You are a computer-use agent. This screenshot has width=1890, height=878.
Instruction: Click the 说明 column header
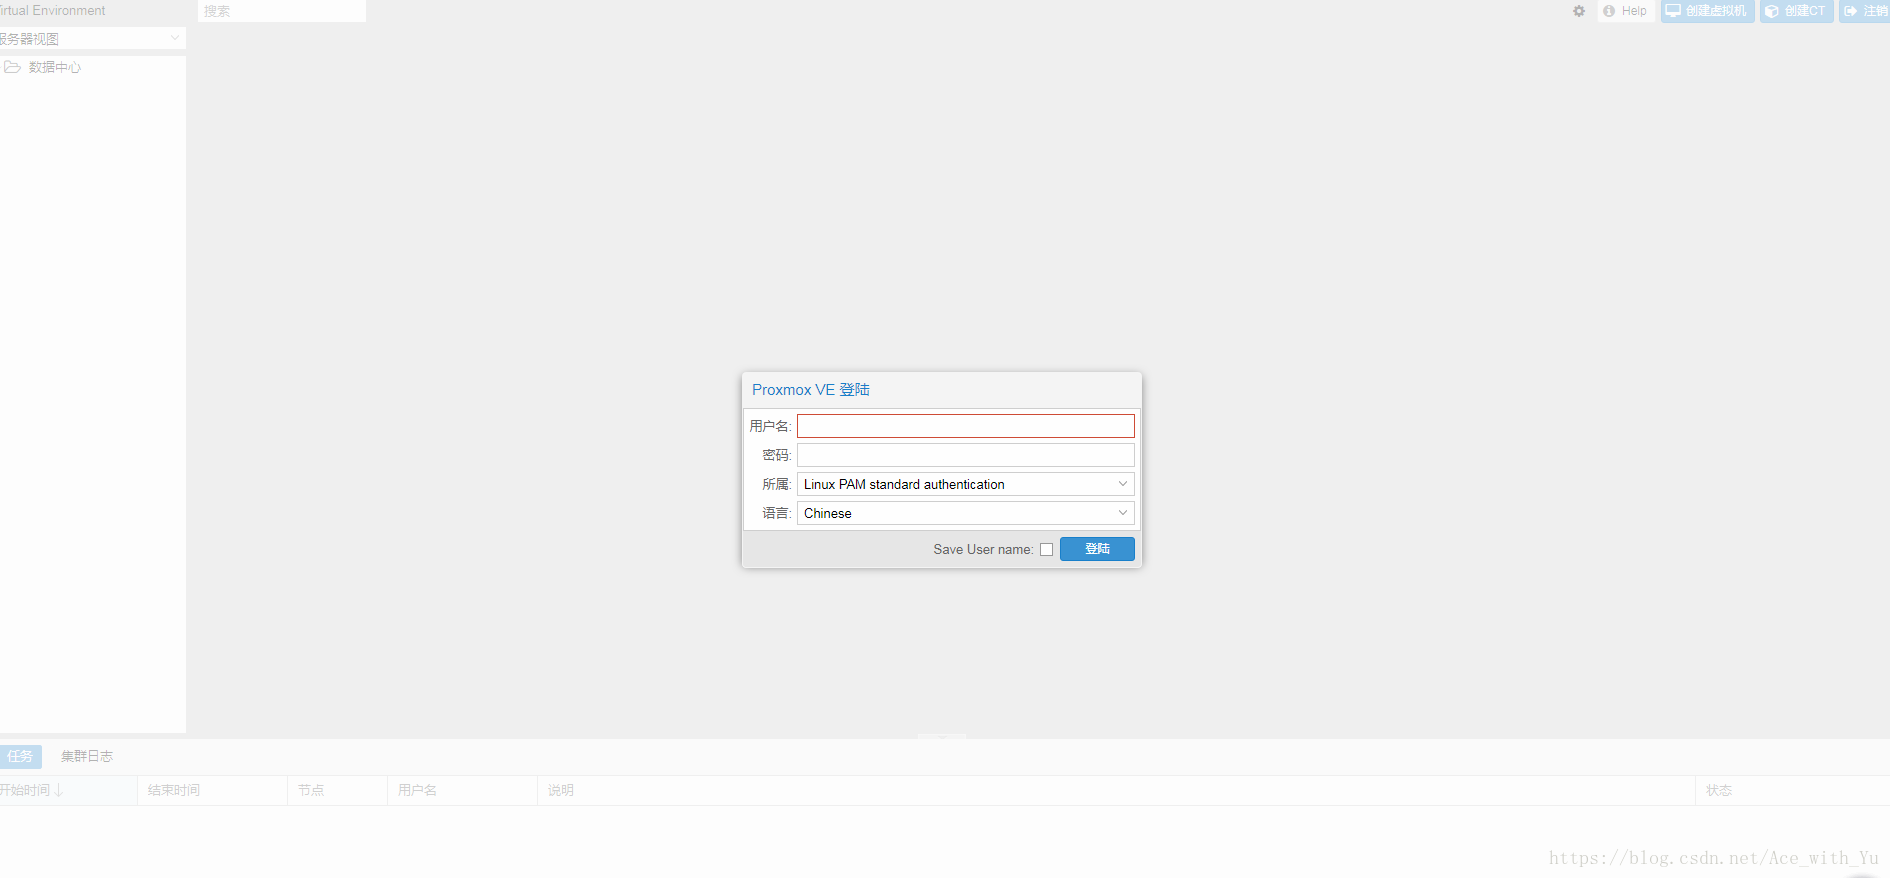click(1116, 790)
